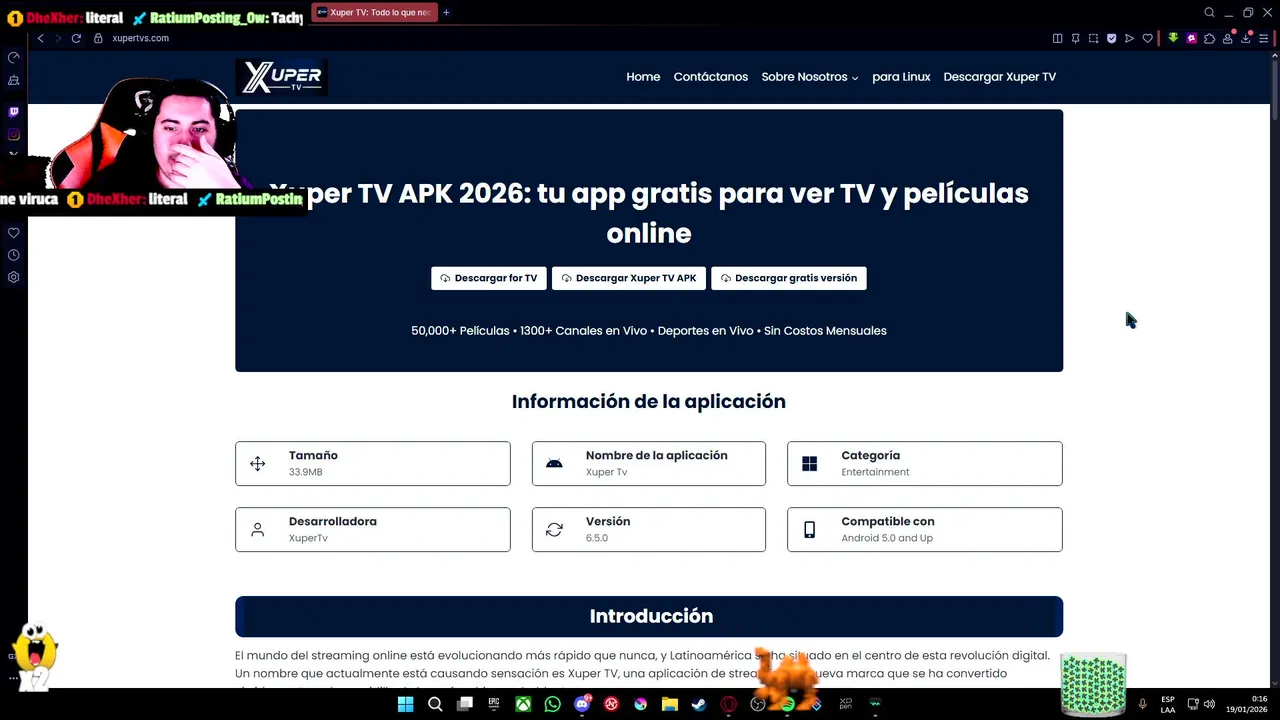Click the send/flow arrow icon in address bar
Image resolution: width=1280 pixels, height=720 pixels.
coord(1129,38)
